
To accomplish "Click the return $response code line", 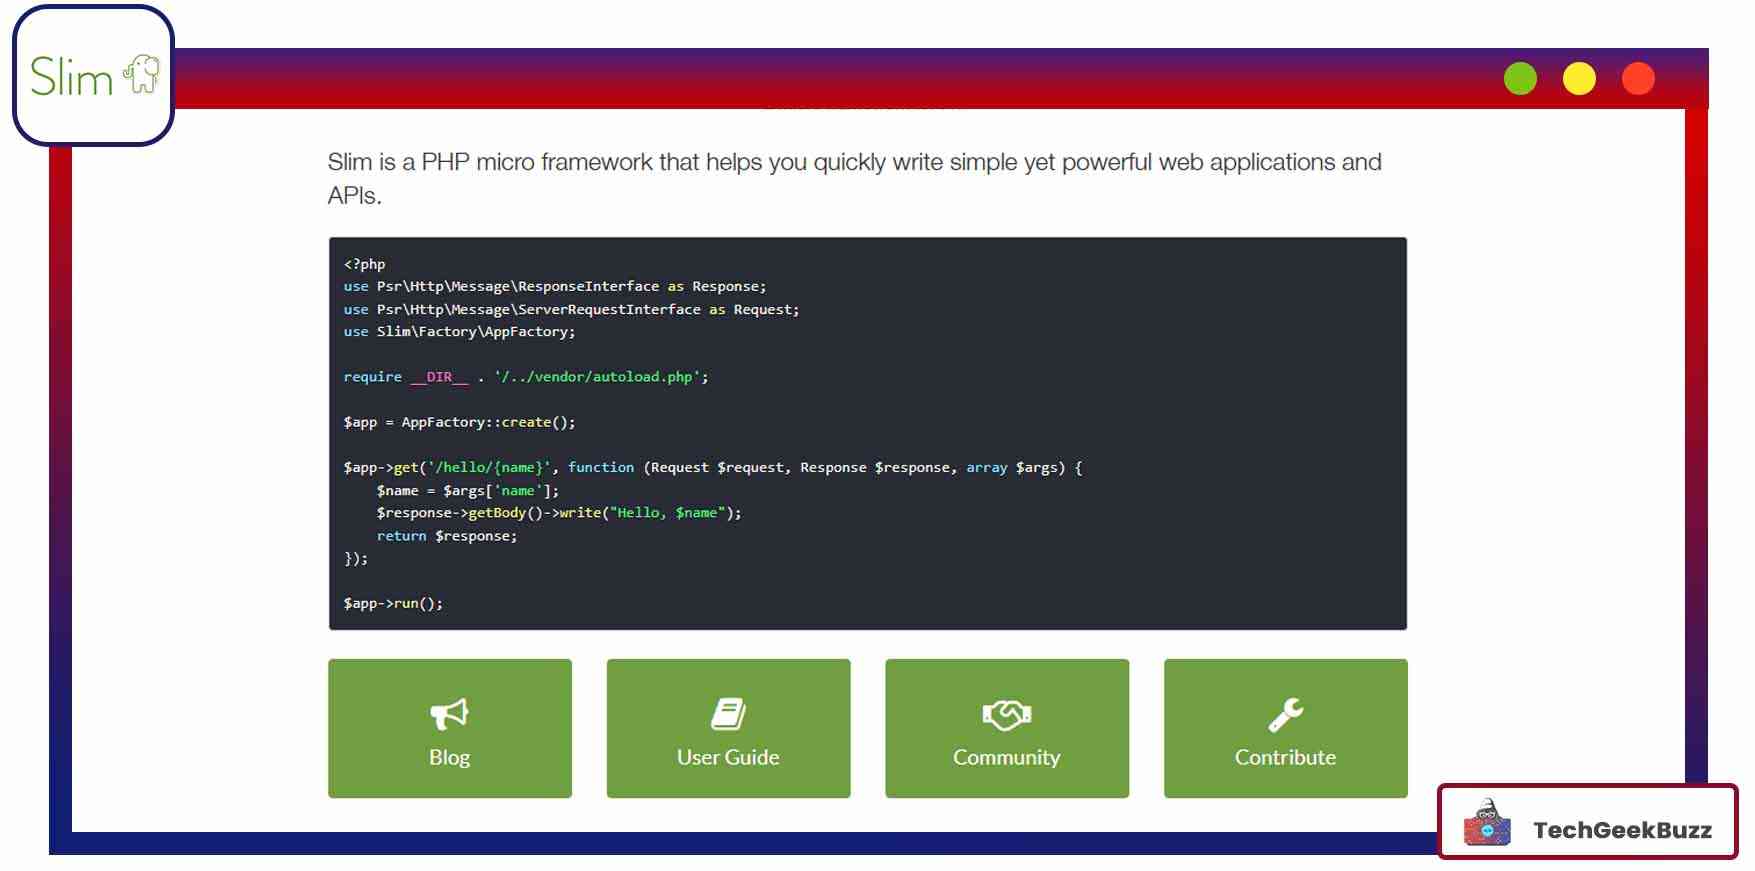I will click(x=446, y=536).
